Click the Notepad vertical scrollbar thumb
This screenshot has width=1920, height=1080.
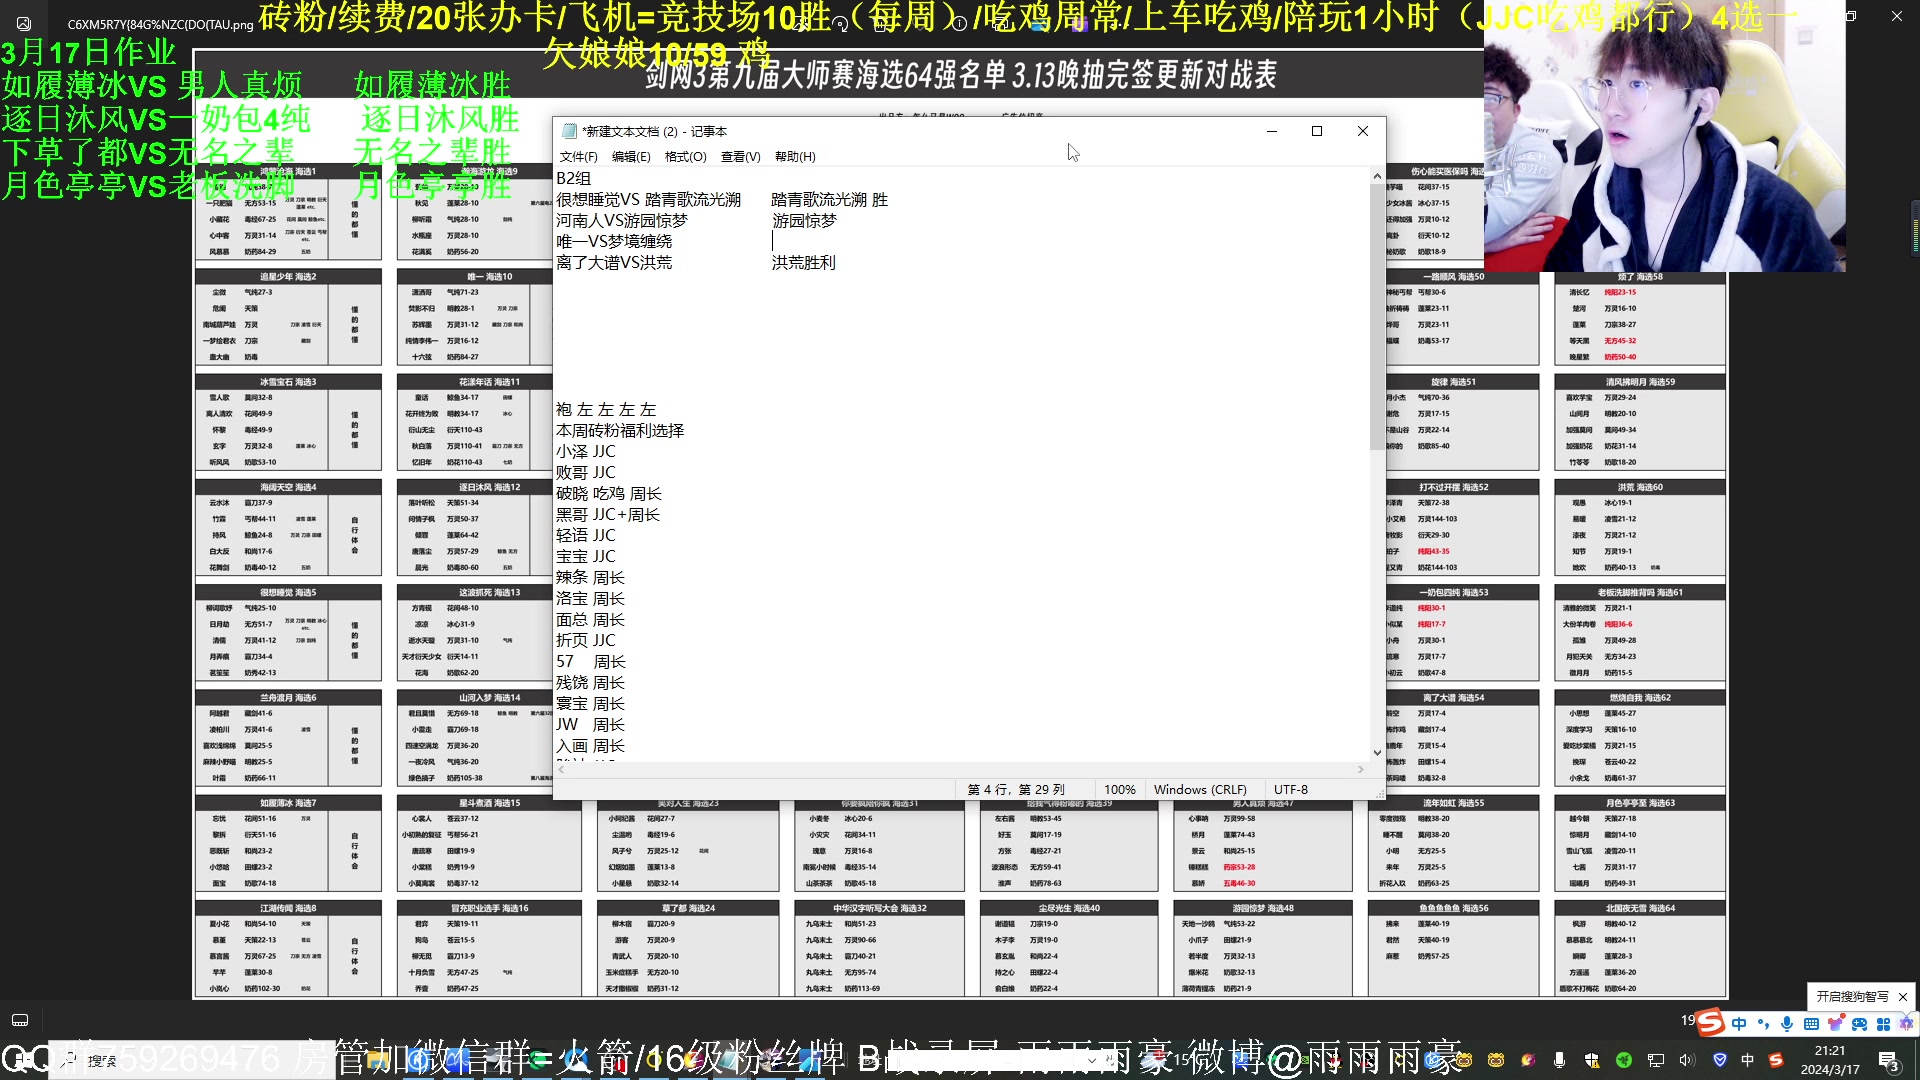pyautogui.click(x=1377, y=317)
